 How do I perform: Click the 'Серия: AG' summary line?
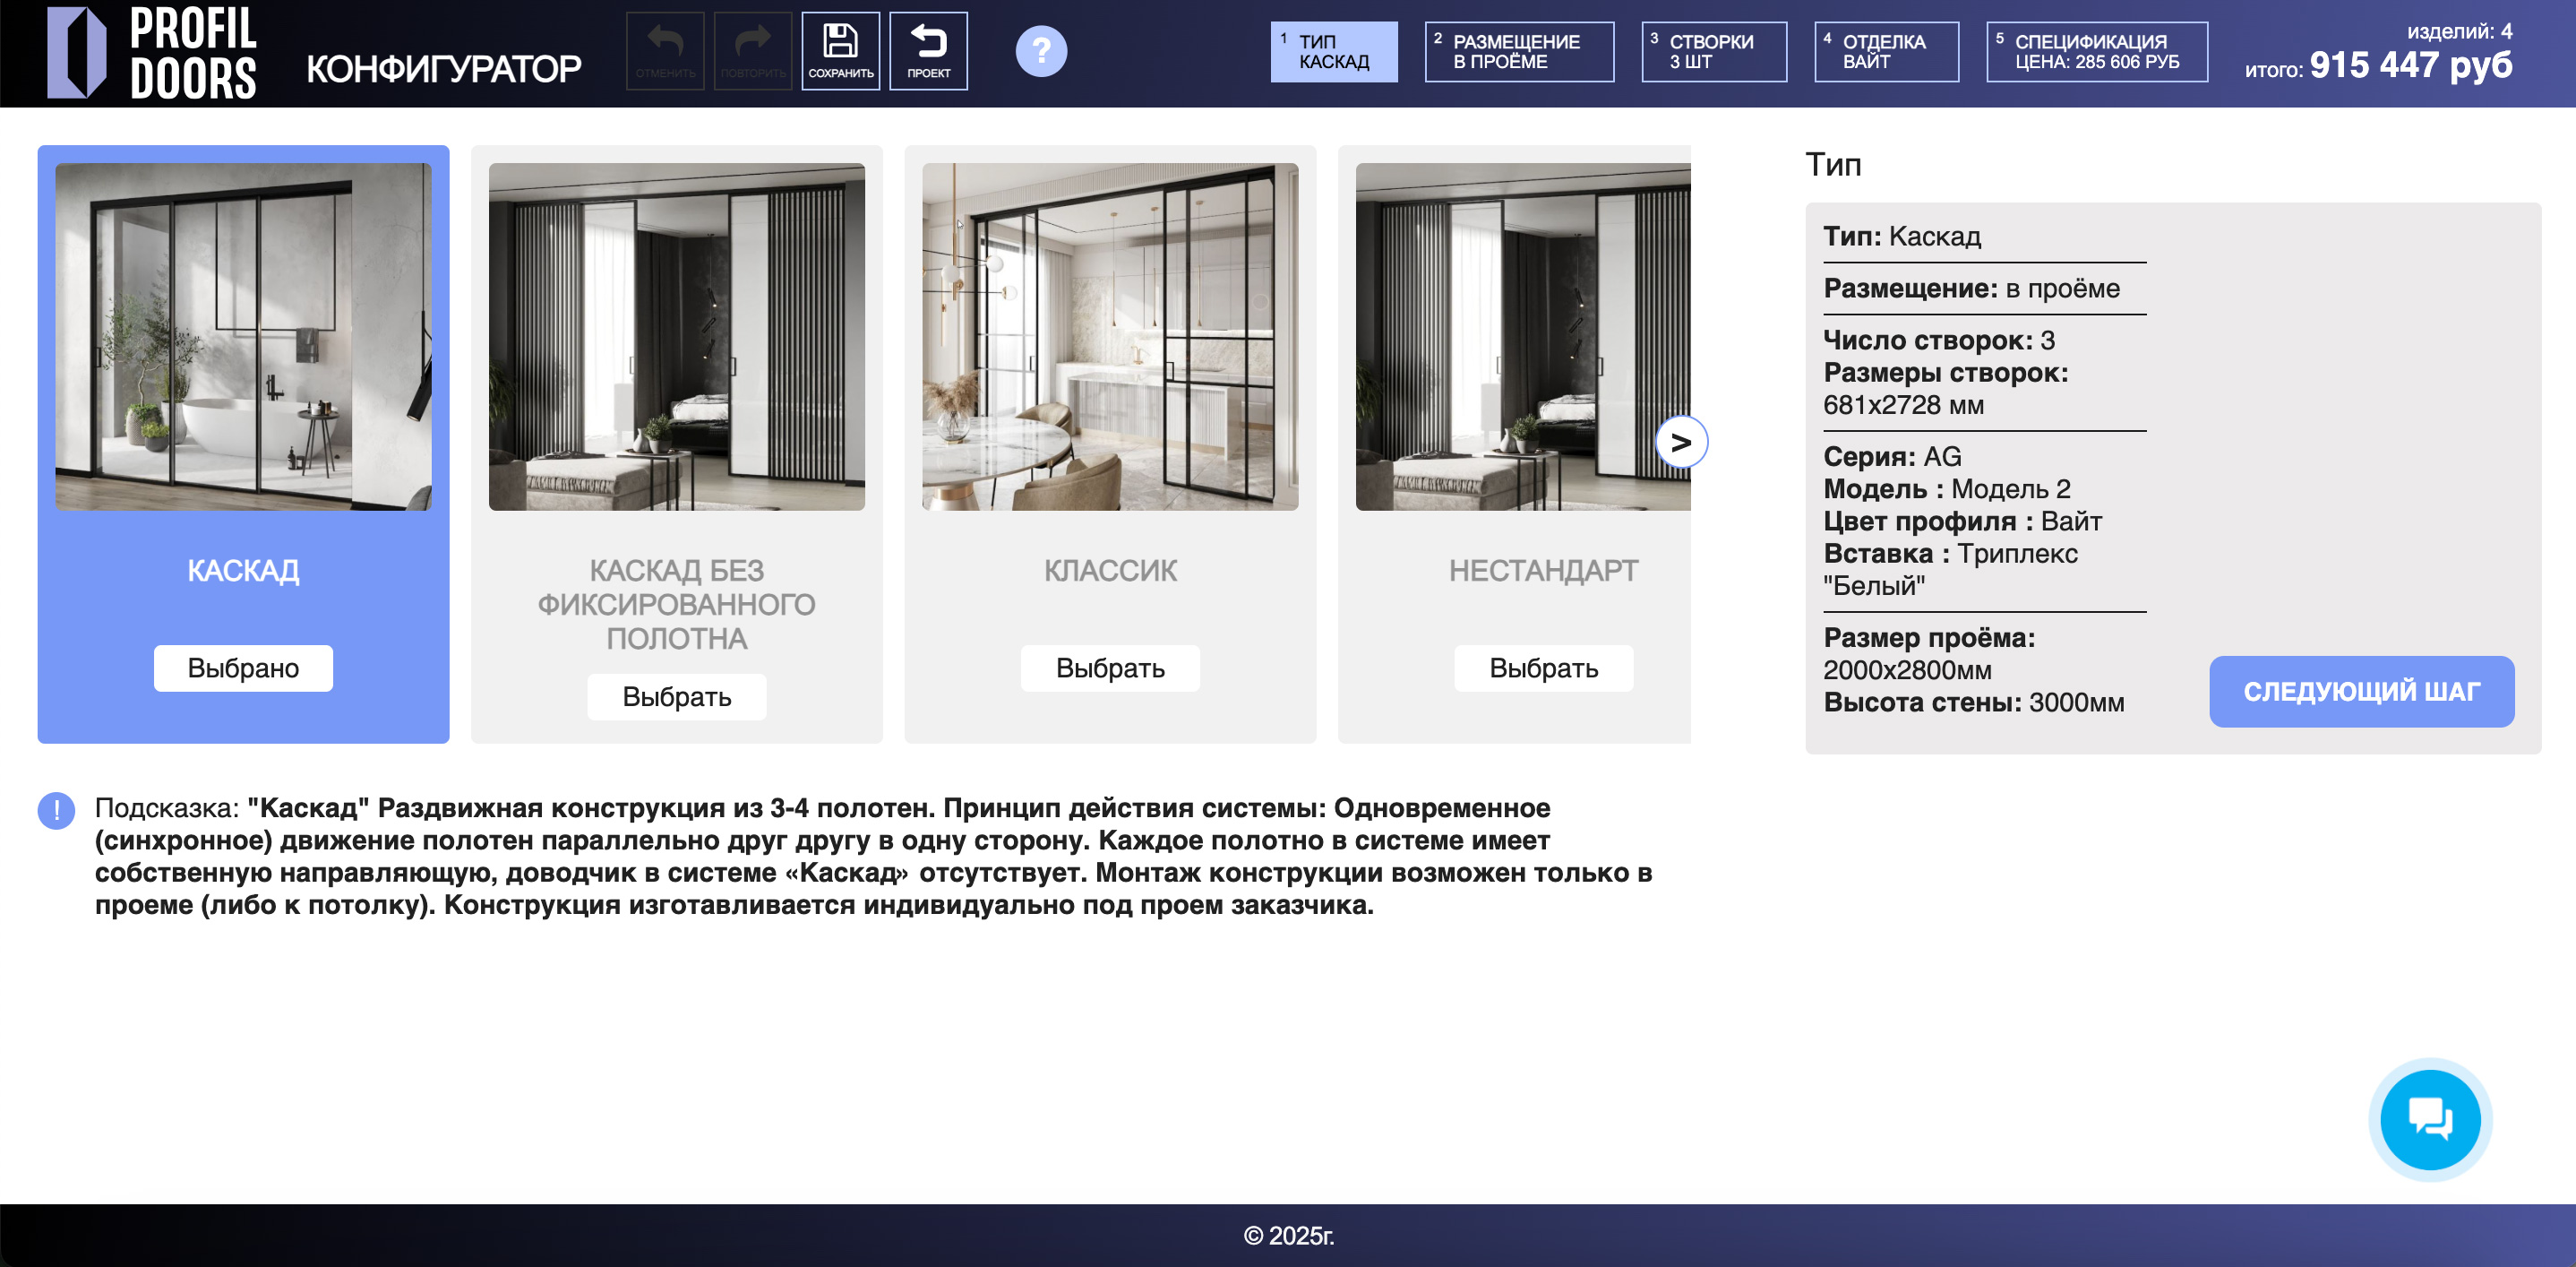(x=1892, y=457)
